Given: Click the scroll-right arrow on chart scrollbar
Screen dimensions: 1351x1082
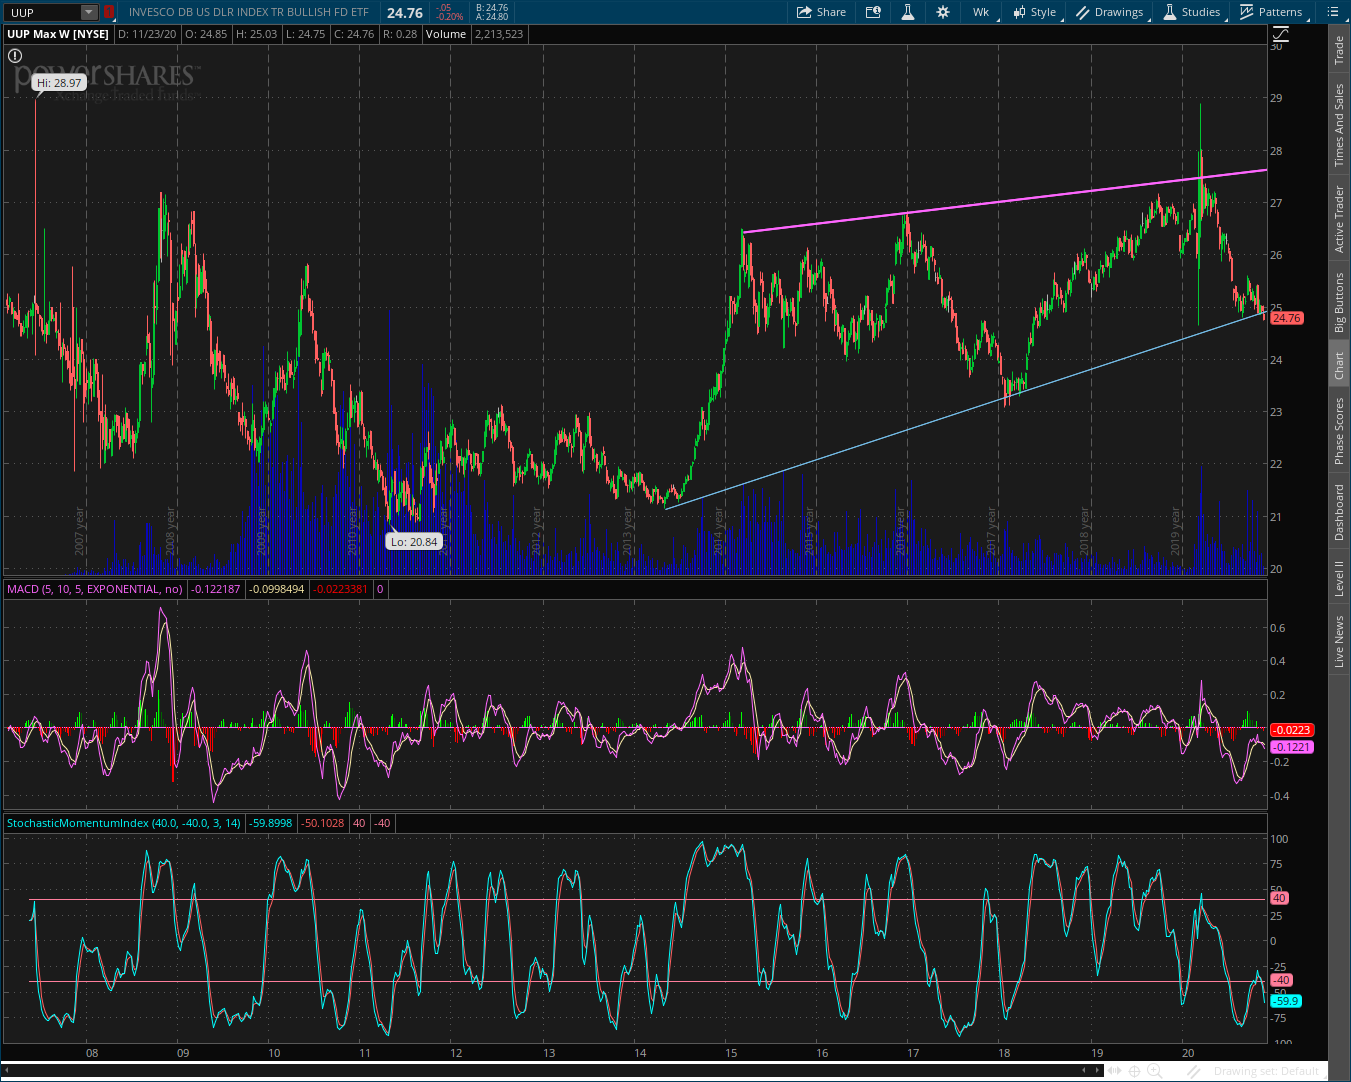Looking at the screenshot, I should pyautogui.click(x=1097, y=1069).
